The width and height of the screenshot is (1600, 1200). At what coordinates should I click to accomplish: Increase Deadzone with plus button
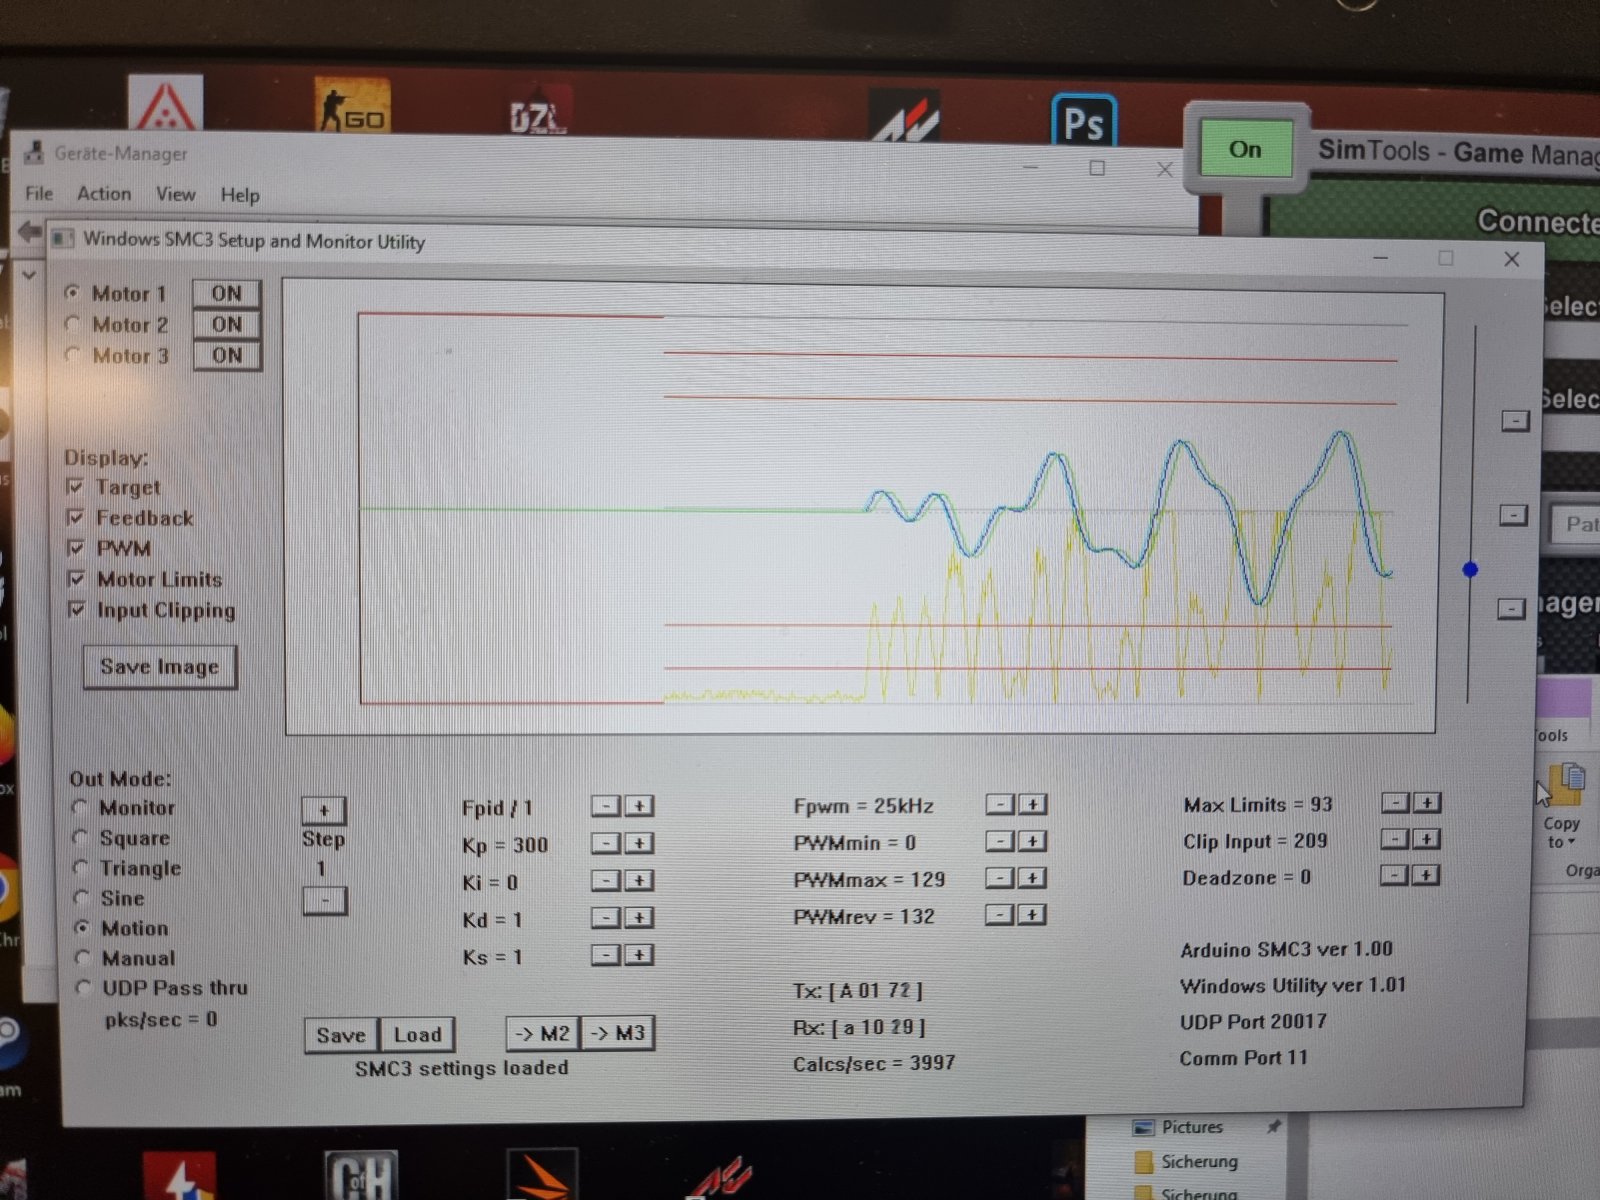point(1426,875)
